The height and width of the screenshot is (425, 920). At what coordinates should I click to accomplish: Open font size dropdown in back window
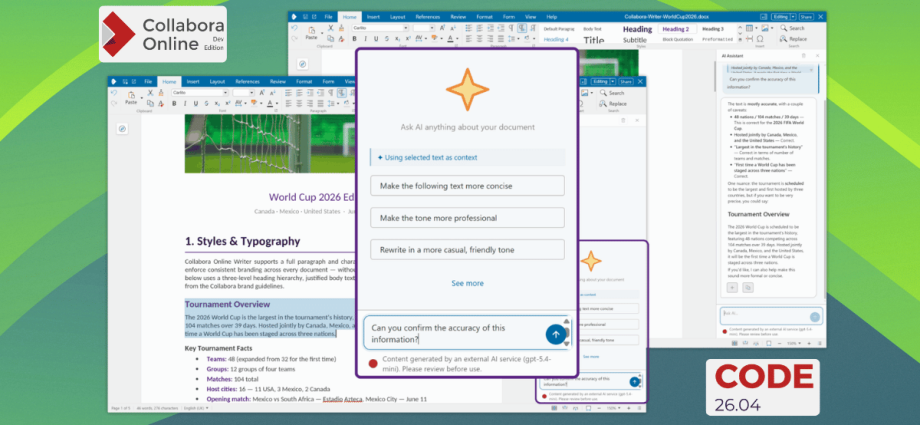tap(432, 28)
